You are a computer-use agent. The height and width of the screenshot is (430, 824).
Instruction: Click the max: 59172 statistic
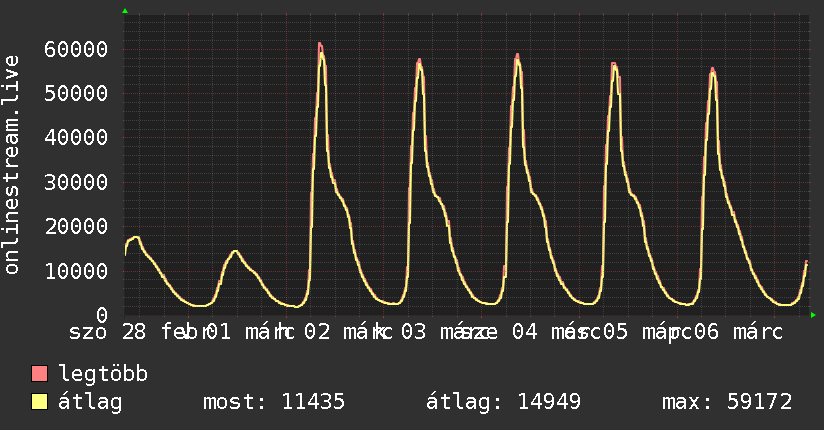(727, 402)
